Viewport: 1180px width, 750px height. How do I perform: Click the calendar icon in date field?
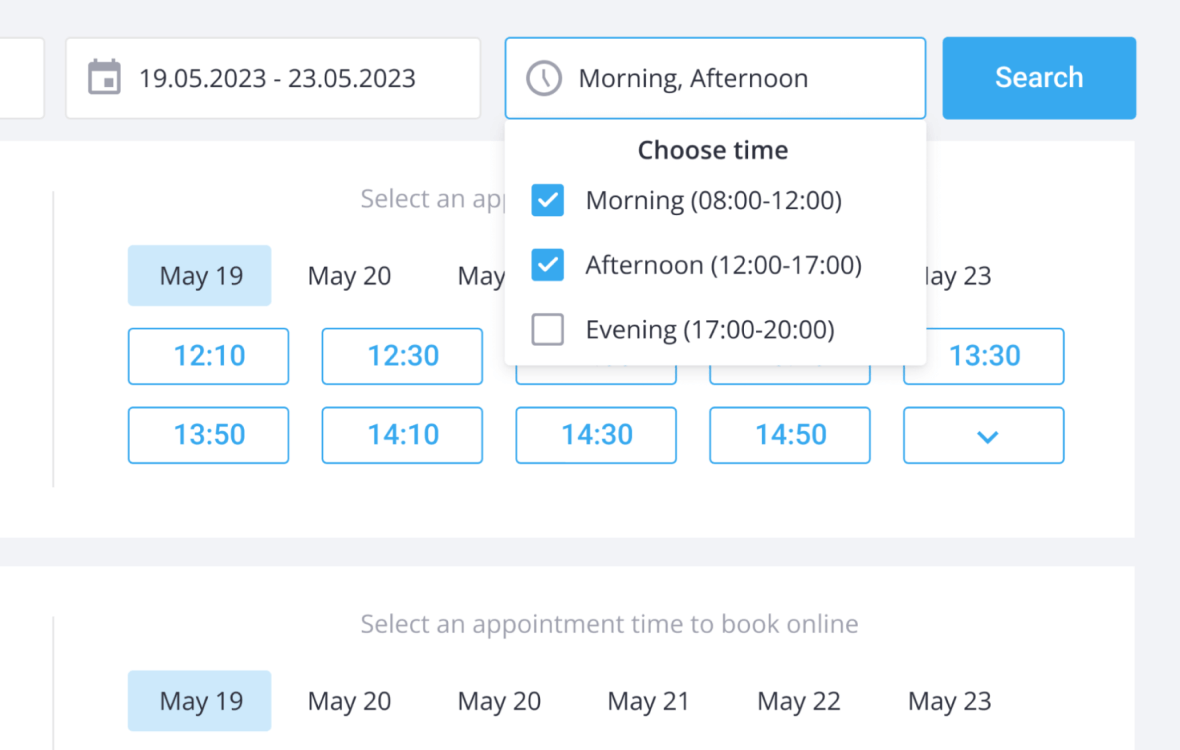pyautogui.click(x=104, y=77)
